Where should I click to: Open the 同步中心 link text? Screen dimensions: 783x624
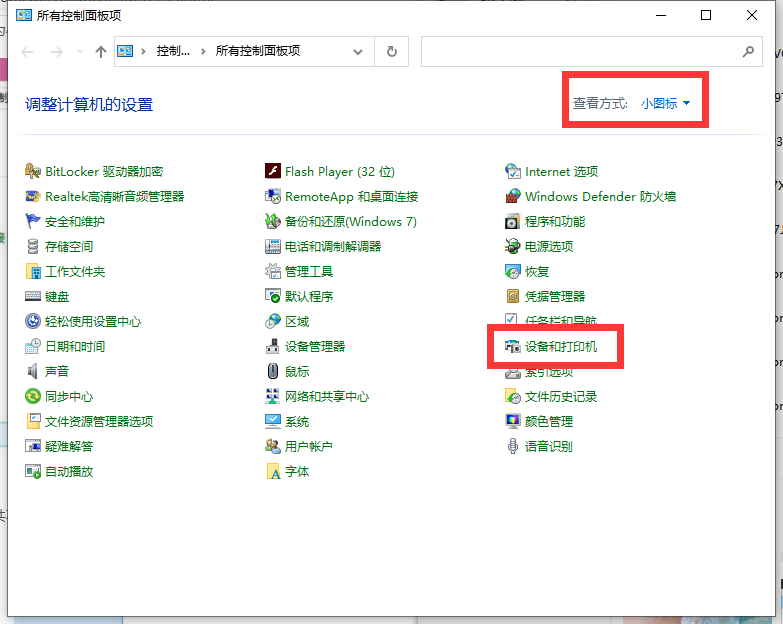pyautogui.click(x=69, y=397)
